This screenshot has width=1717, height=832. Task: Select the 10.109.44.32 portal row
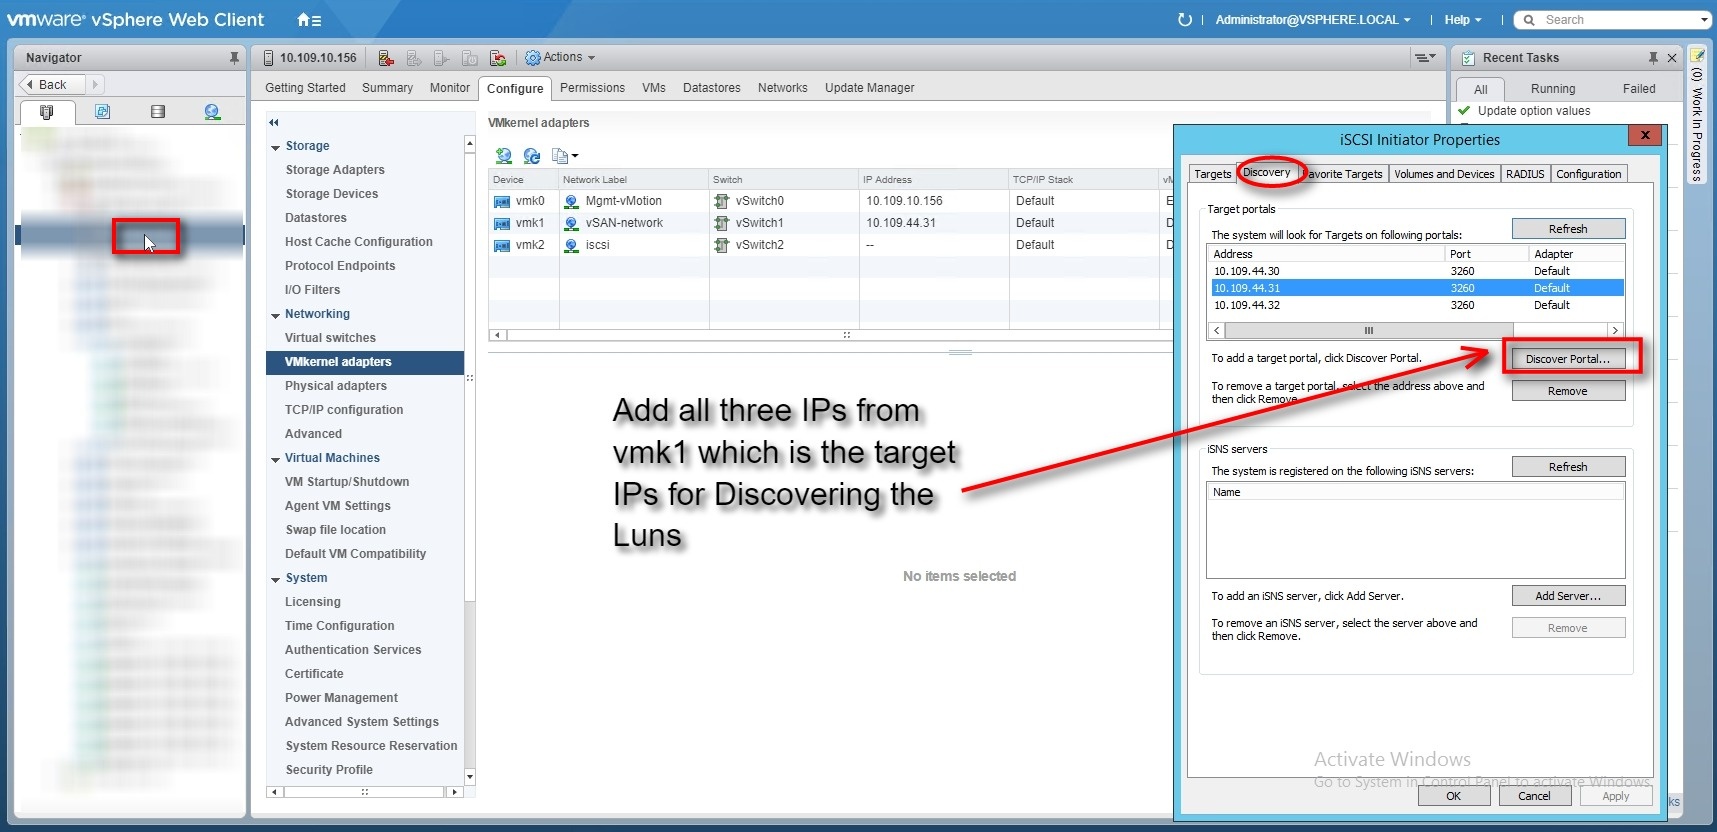click(x=1247, y=305)
